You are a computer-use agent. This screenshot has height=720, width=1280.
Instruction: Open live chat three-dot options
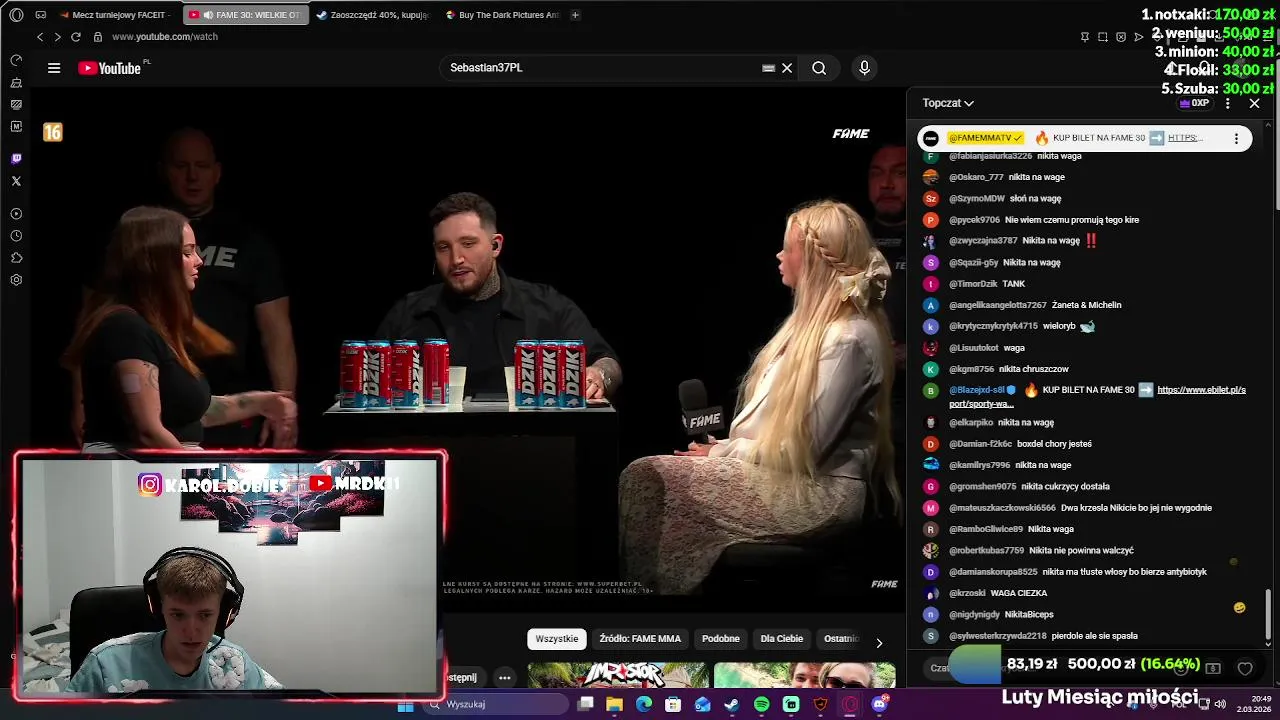click(1228, 103)
